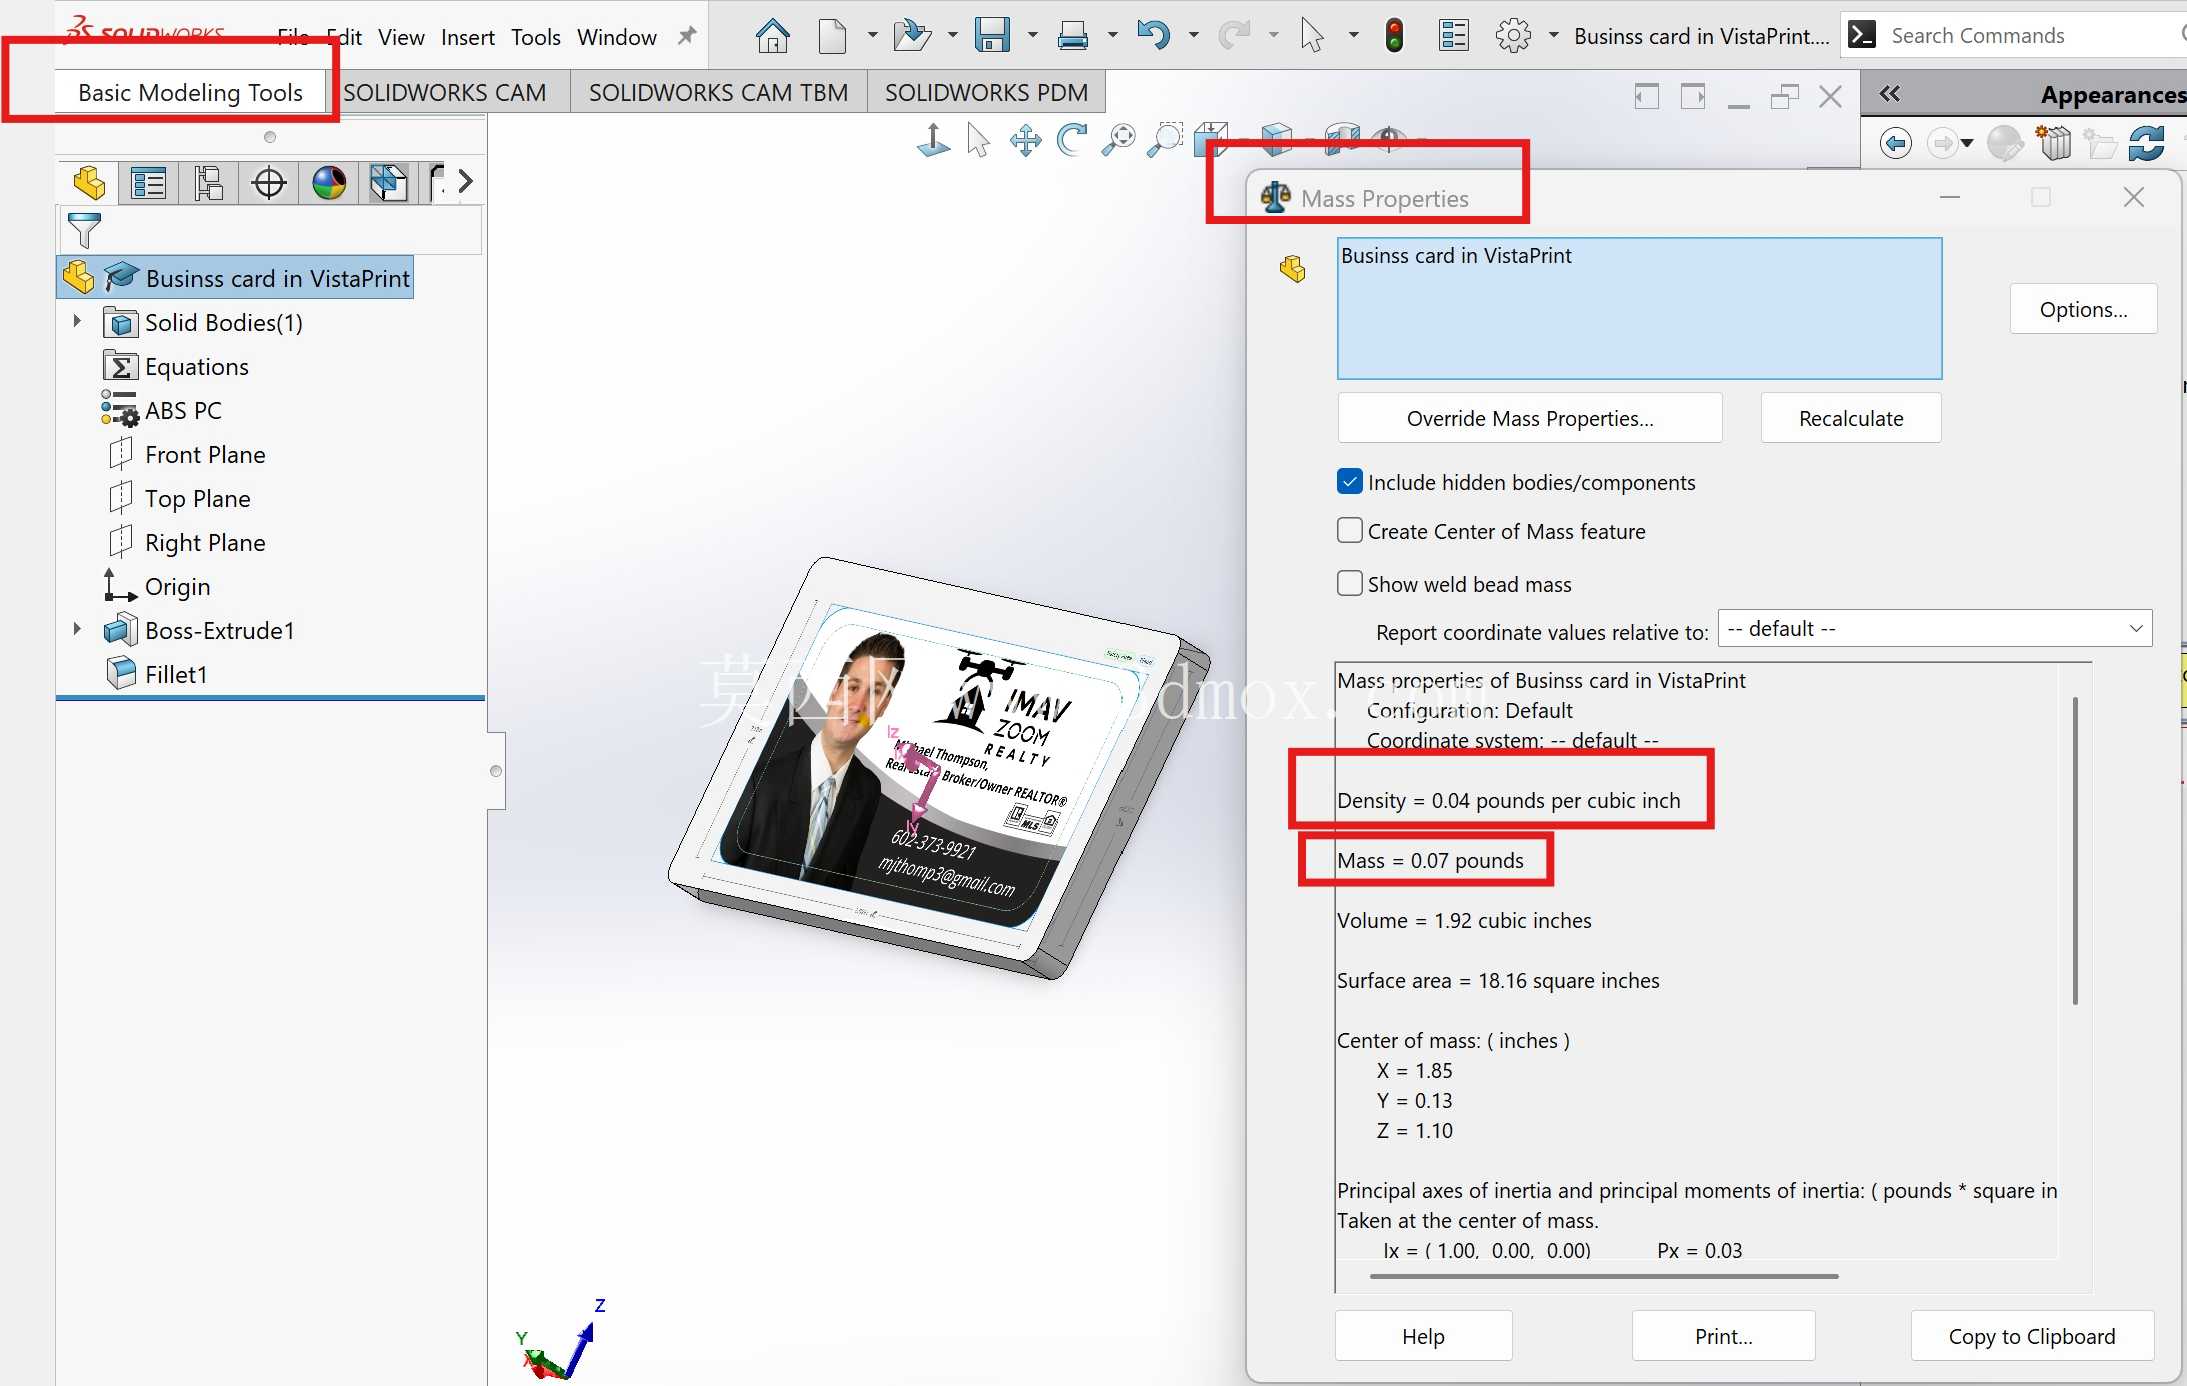
Task: Open the New document dropdown arrow
Action: tap(871, 35)
